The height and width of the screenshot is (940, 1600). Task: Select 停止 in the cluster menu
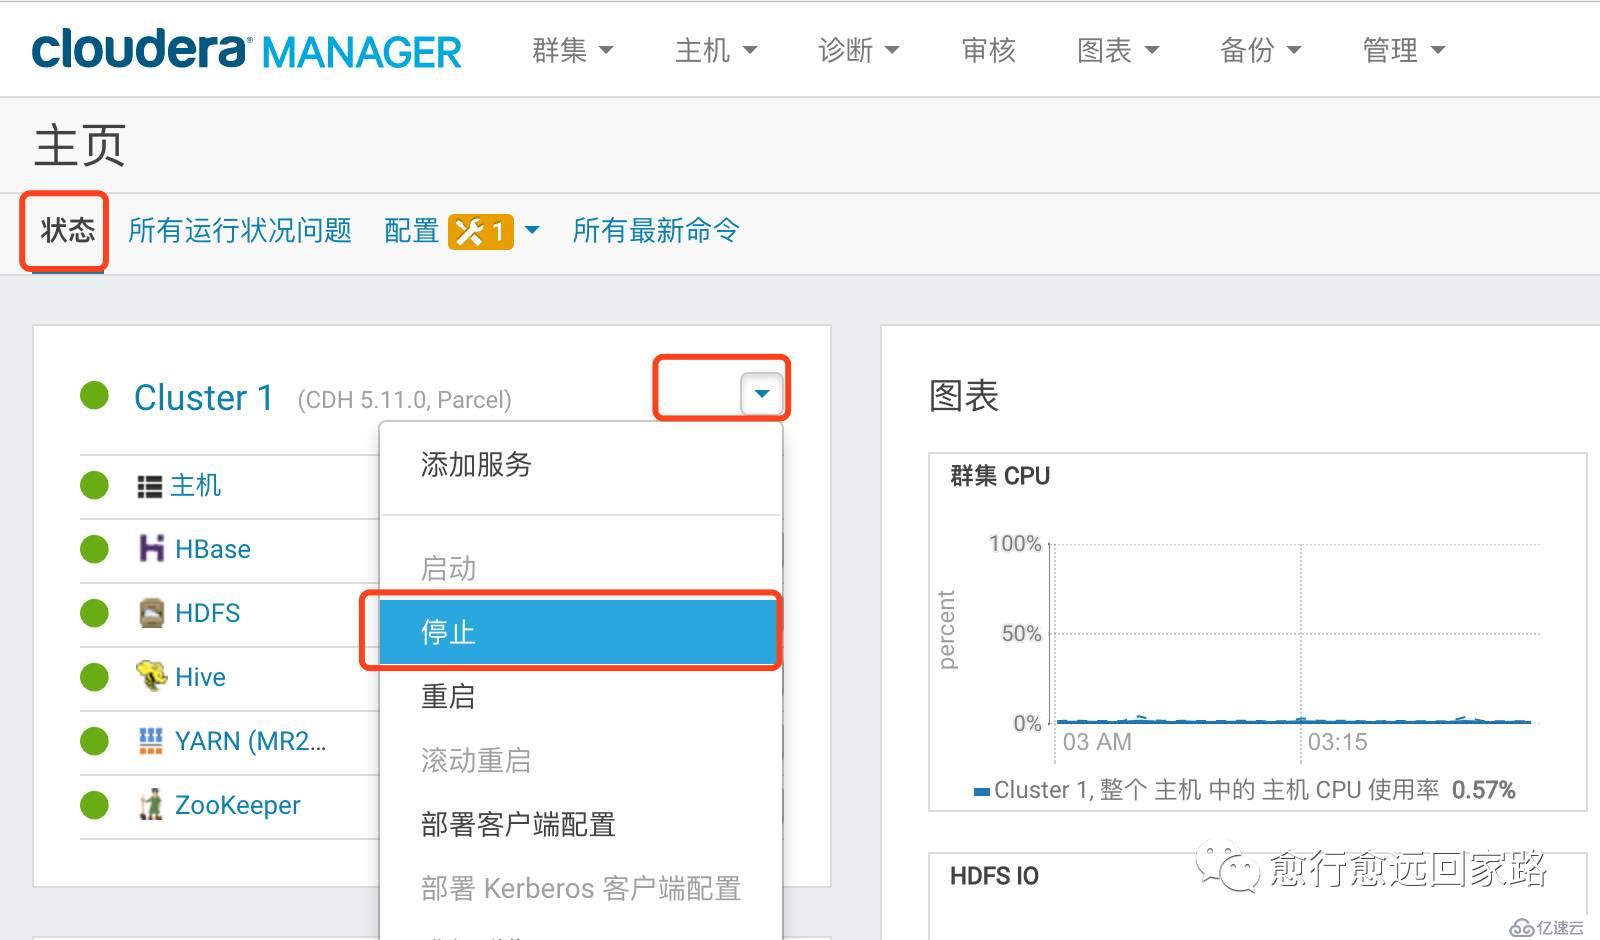tap(579, 632)
